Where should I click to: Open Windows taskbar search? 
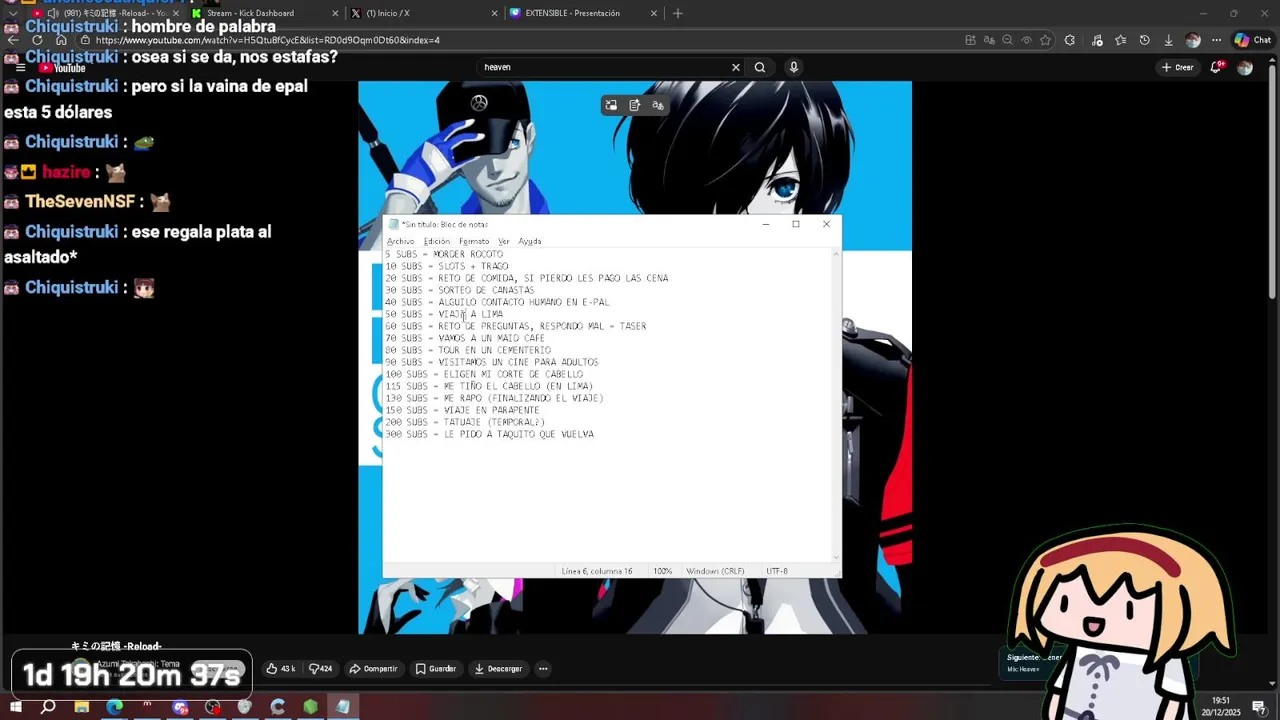[x=48, y=707]
